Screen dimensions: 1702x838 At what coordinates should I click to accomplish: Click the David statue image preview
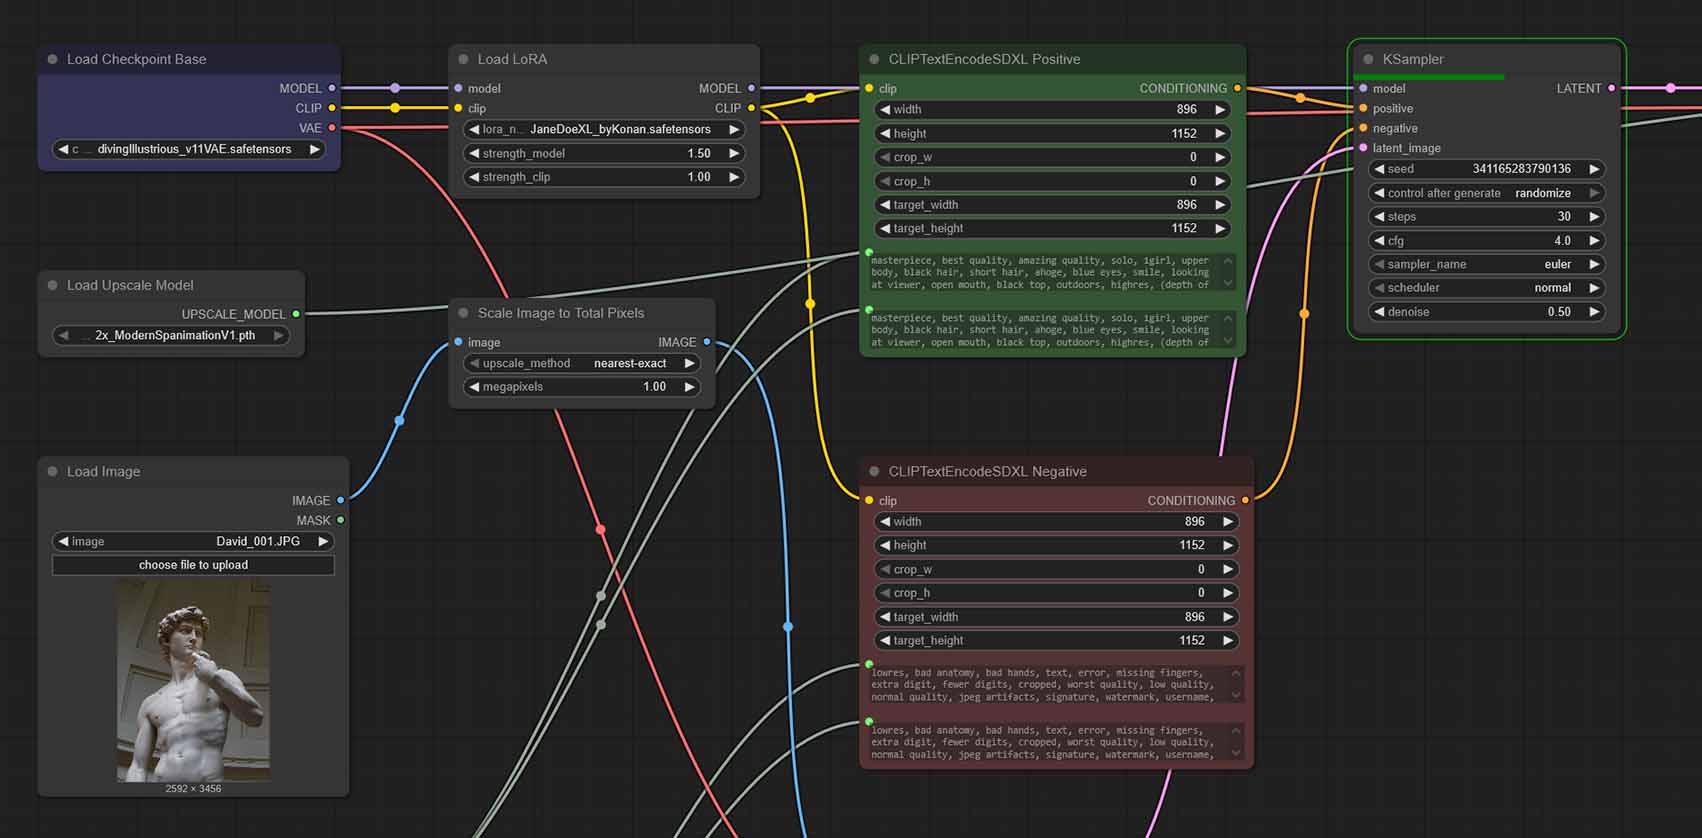[193, 681]
